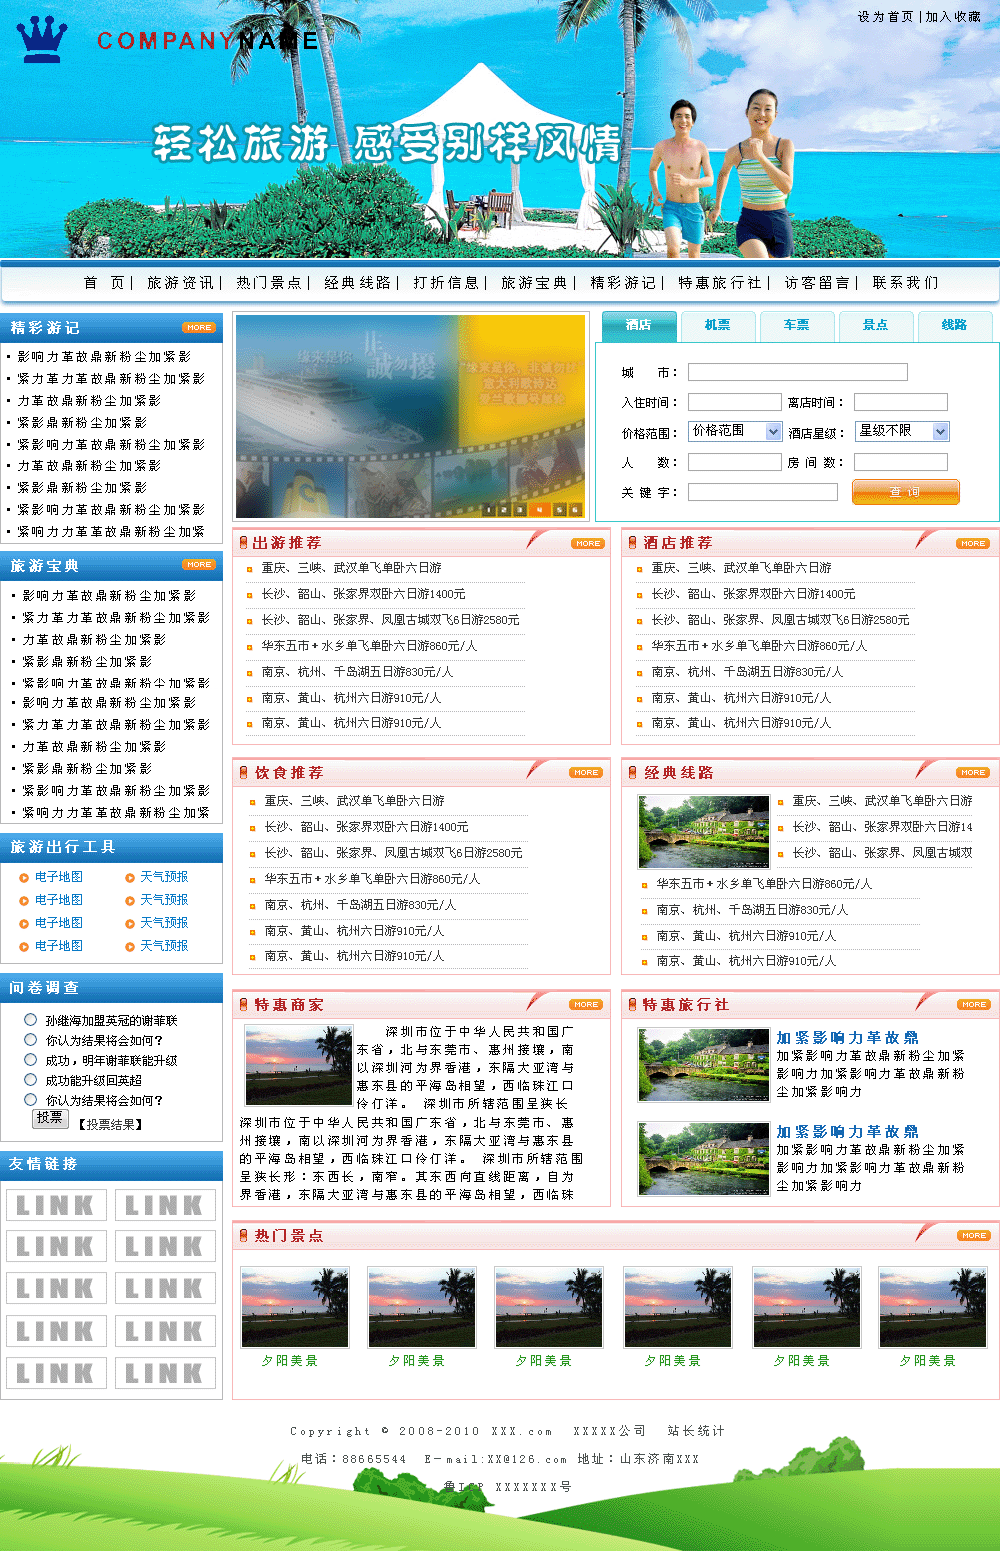Select the 成功能升级回英超 radio button

[x=31, y=1080]
